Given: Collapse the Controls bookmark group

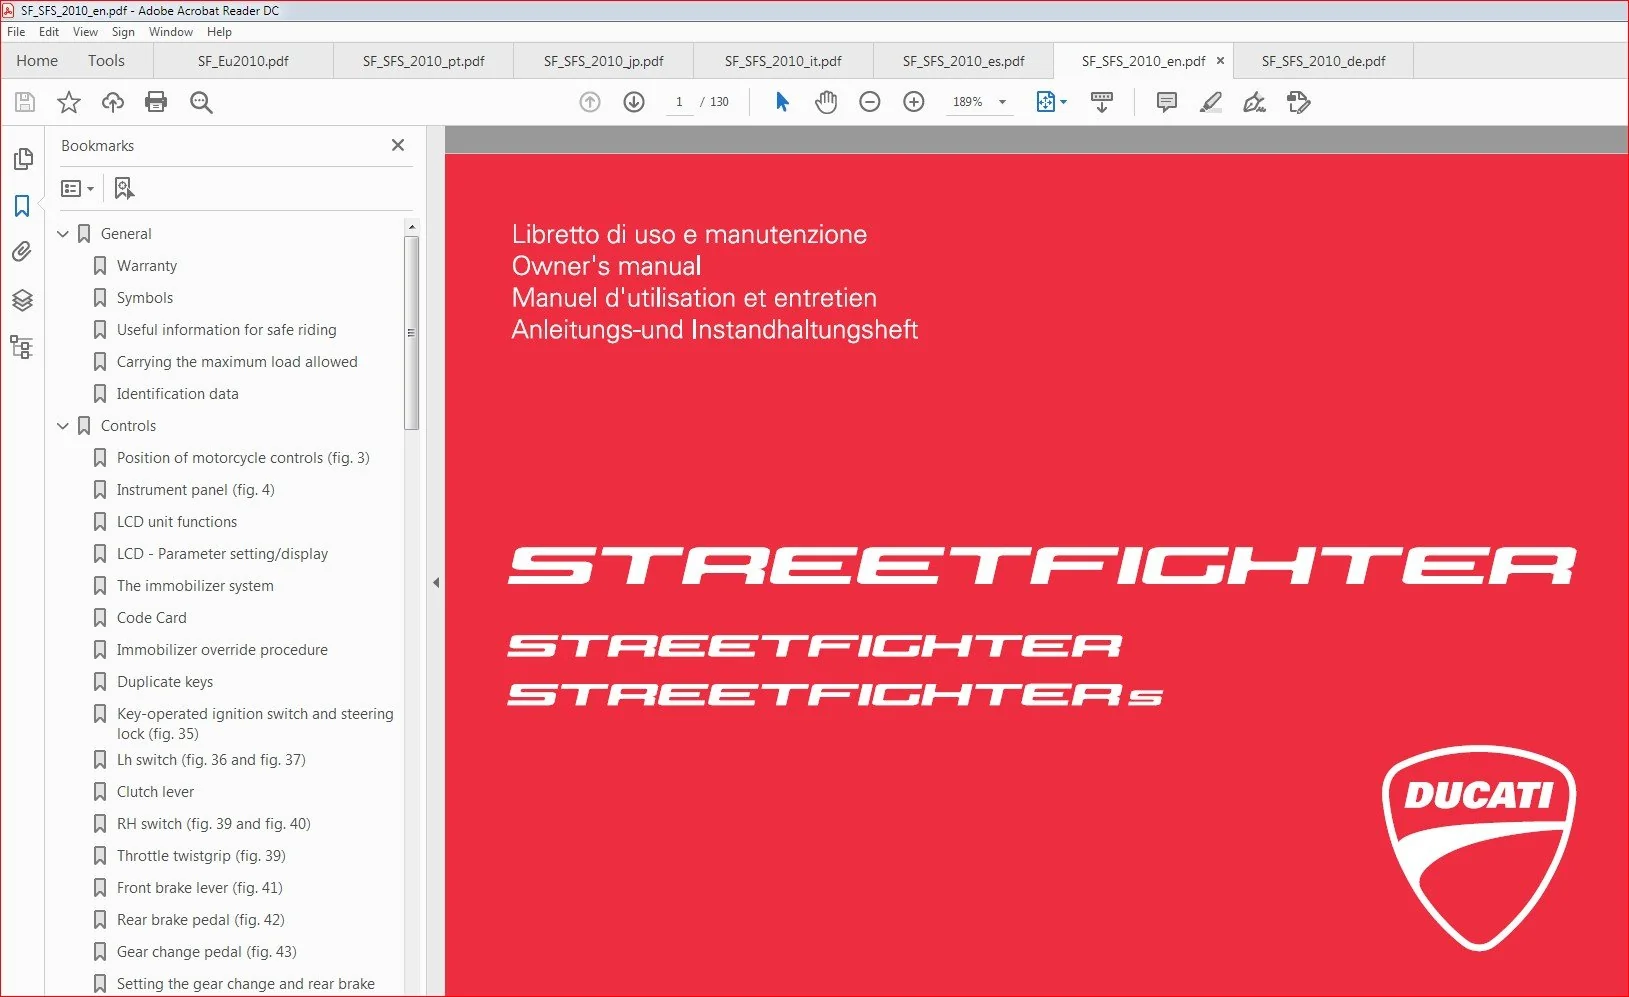Looking at the screenshot, I should coord(63,426).
